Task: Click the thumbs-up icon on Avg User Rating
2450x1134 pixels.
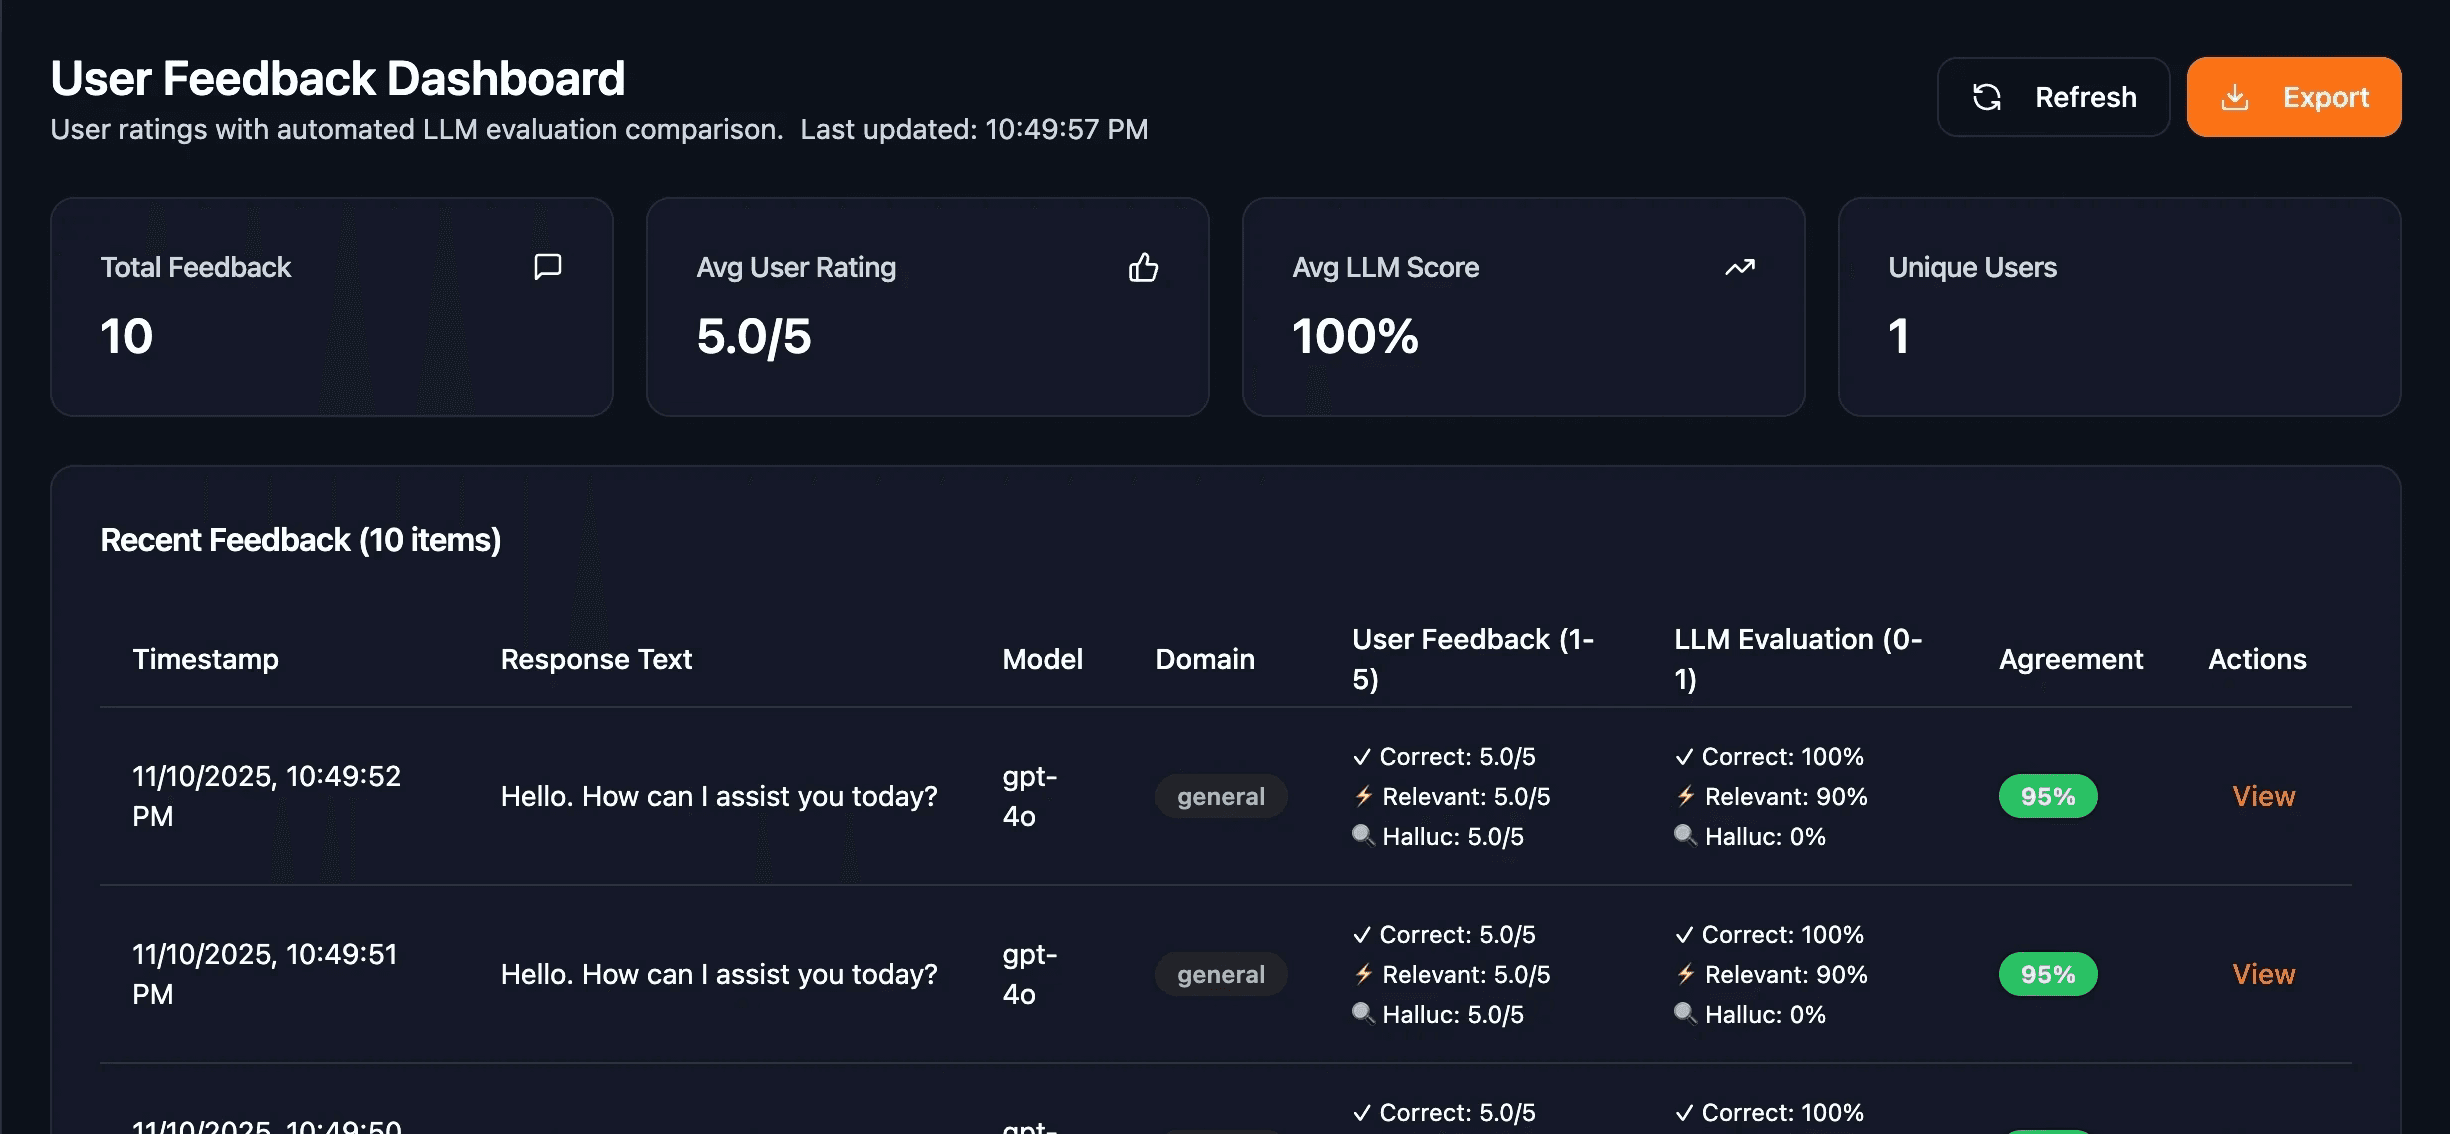Action: pyautogui.click(x=1143, y=267)
